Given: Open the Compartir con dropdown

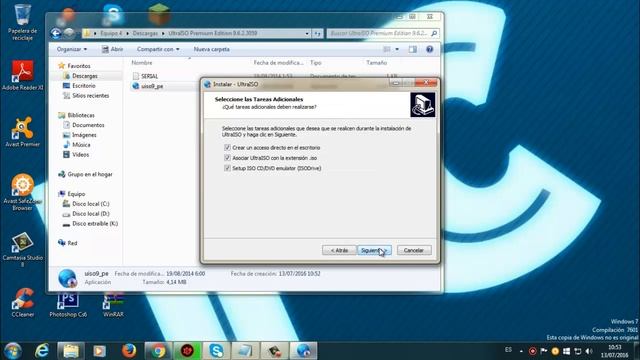Looking at the screenshot, I should pos(158,49).
